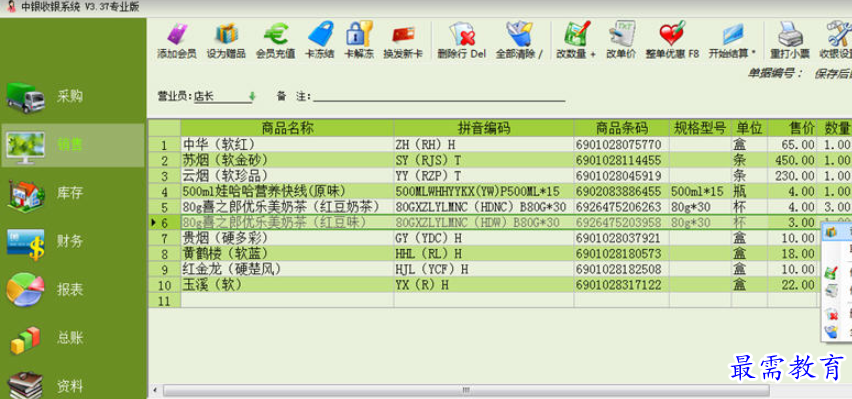The width and height of the screenshot is (852, 399).
Task: Focus the 备注 remarks input line
Action: coord(439,96)
